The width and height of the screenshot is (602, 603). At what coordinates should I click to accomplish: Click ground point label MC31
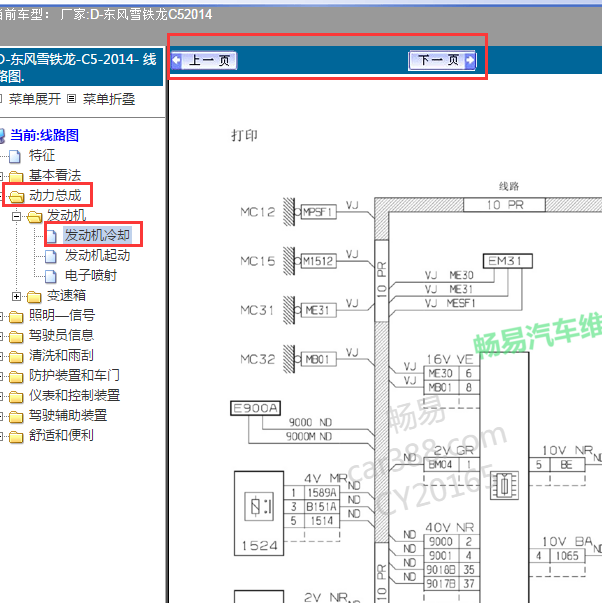[257, 310]
